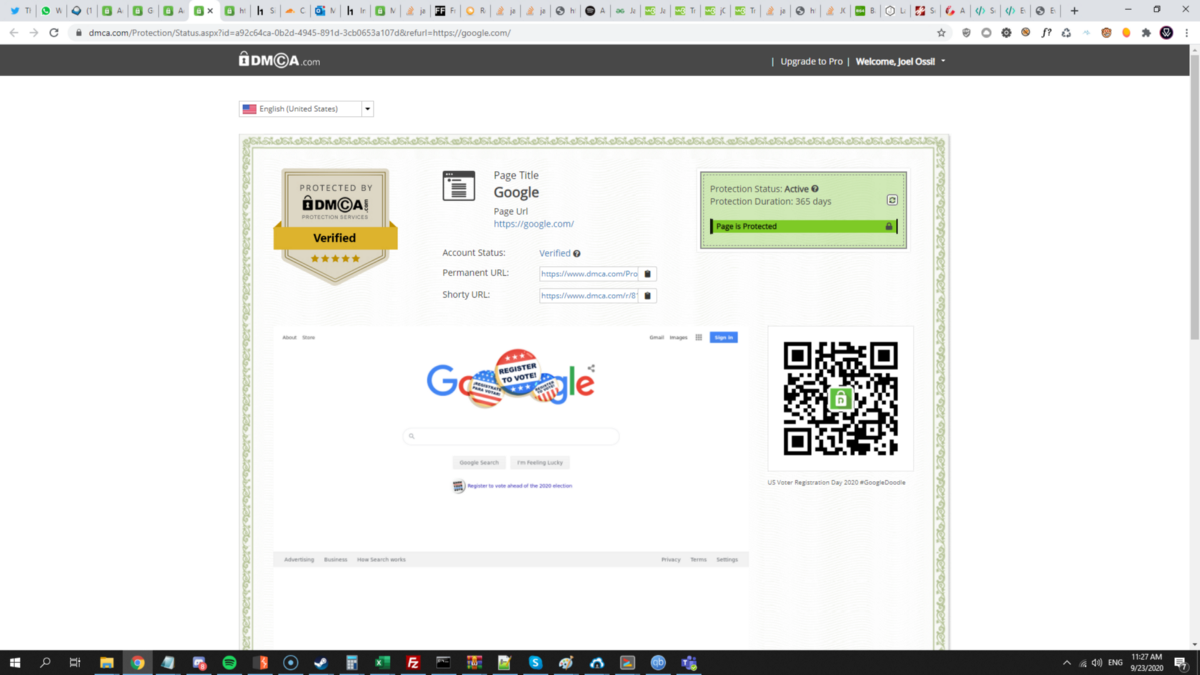Show hidden system tray icons chevron
The height and width of the screenshot is (675, 1200).
coord(1066,662)
